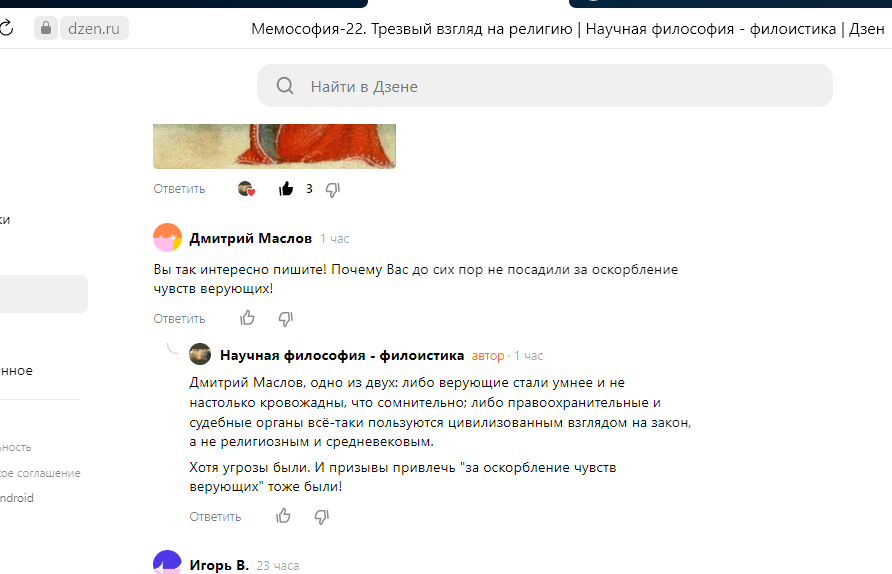Reply to the author's answer

click(215, 517)
